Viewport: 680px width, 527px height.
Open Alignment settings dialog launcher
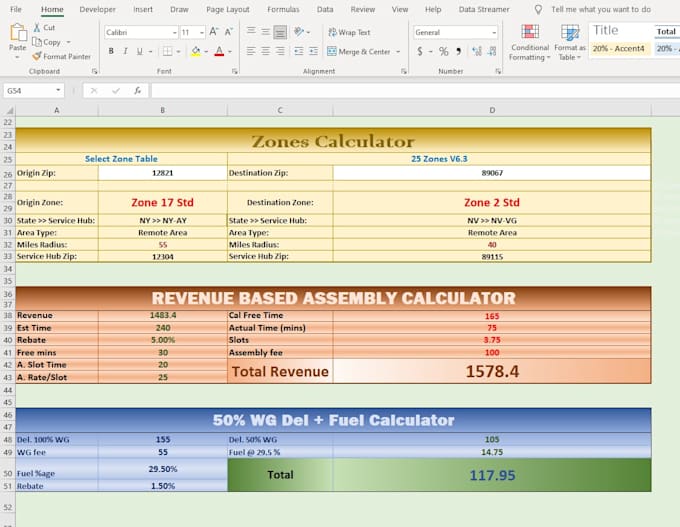404,71
